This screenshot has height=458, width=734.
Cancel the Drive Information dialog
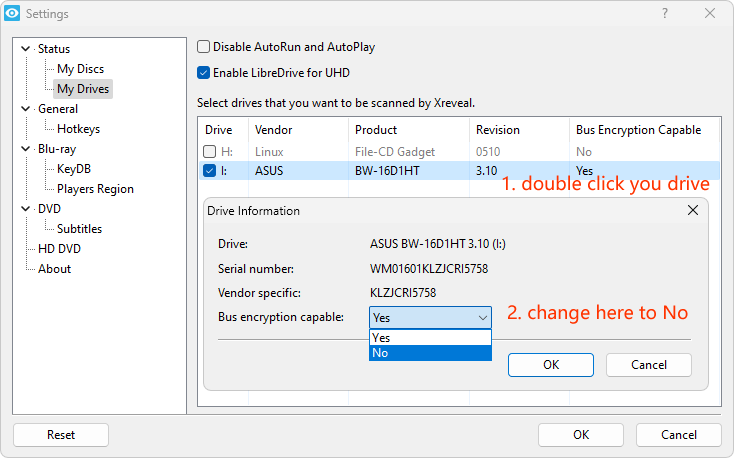(649, 365)
